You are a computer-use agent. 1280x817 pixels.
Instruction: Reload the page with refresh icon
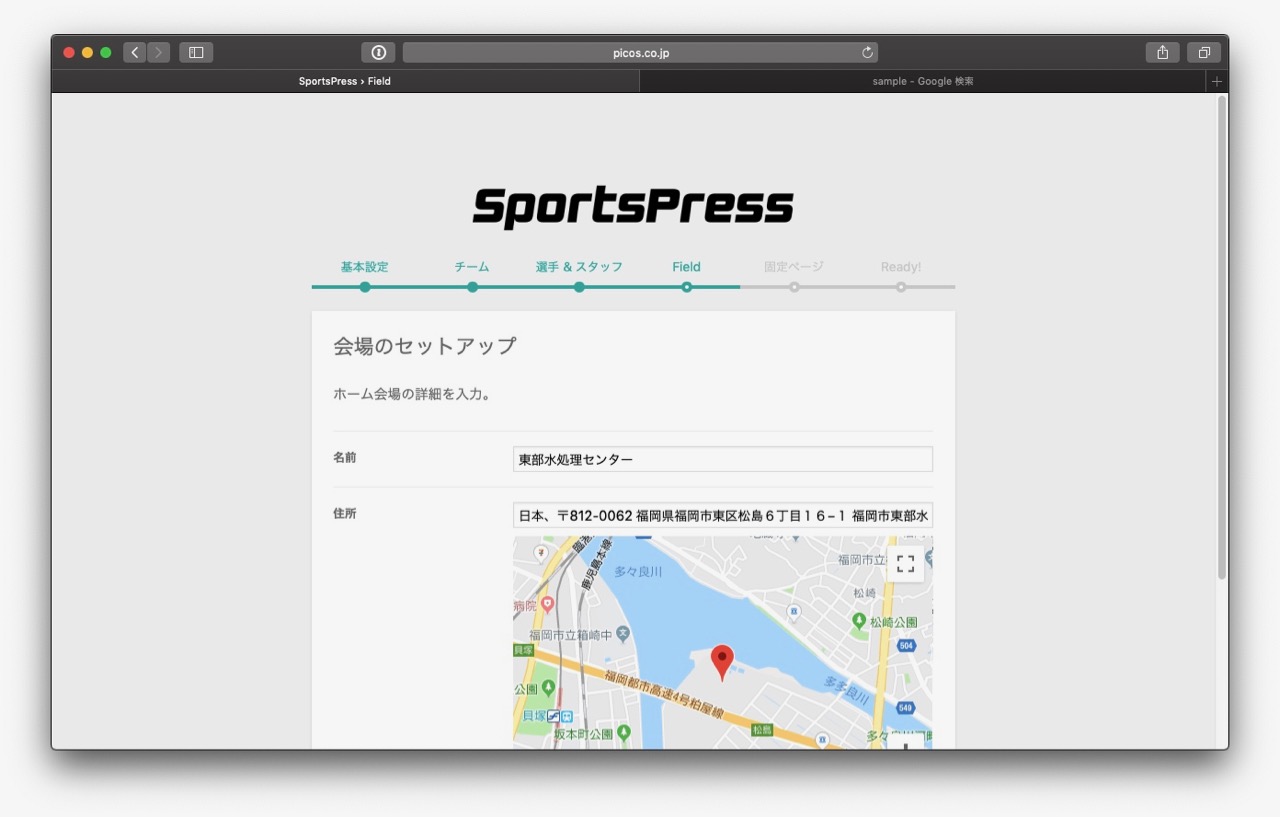click(x=867, y=52)
